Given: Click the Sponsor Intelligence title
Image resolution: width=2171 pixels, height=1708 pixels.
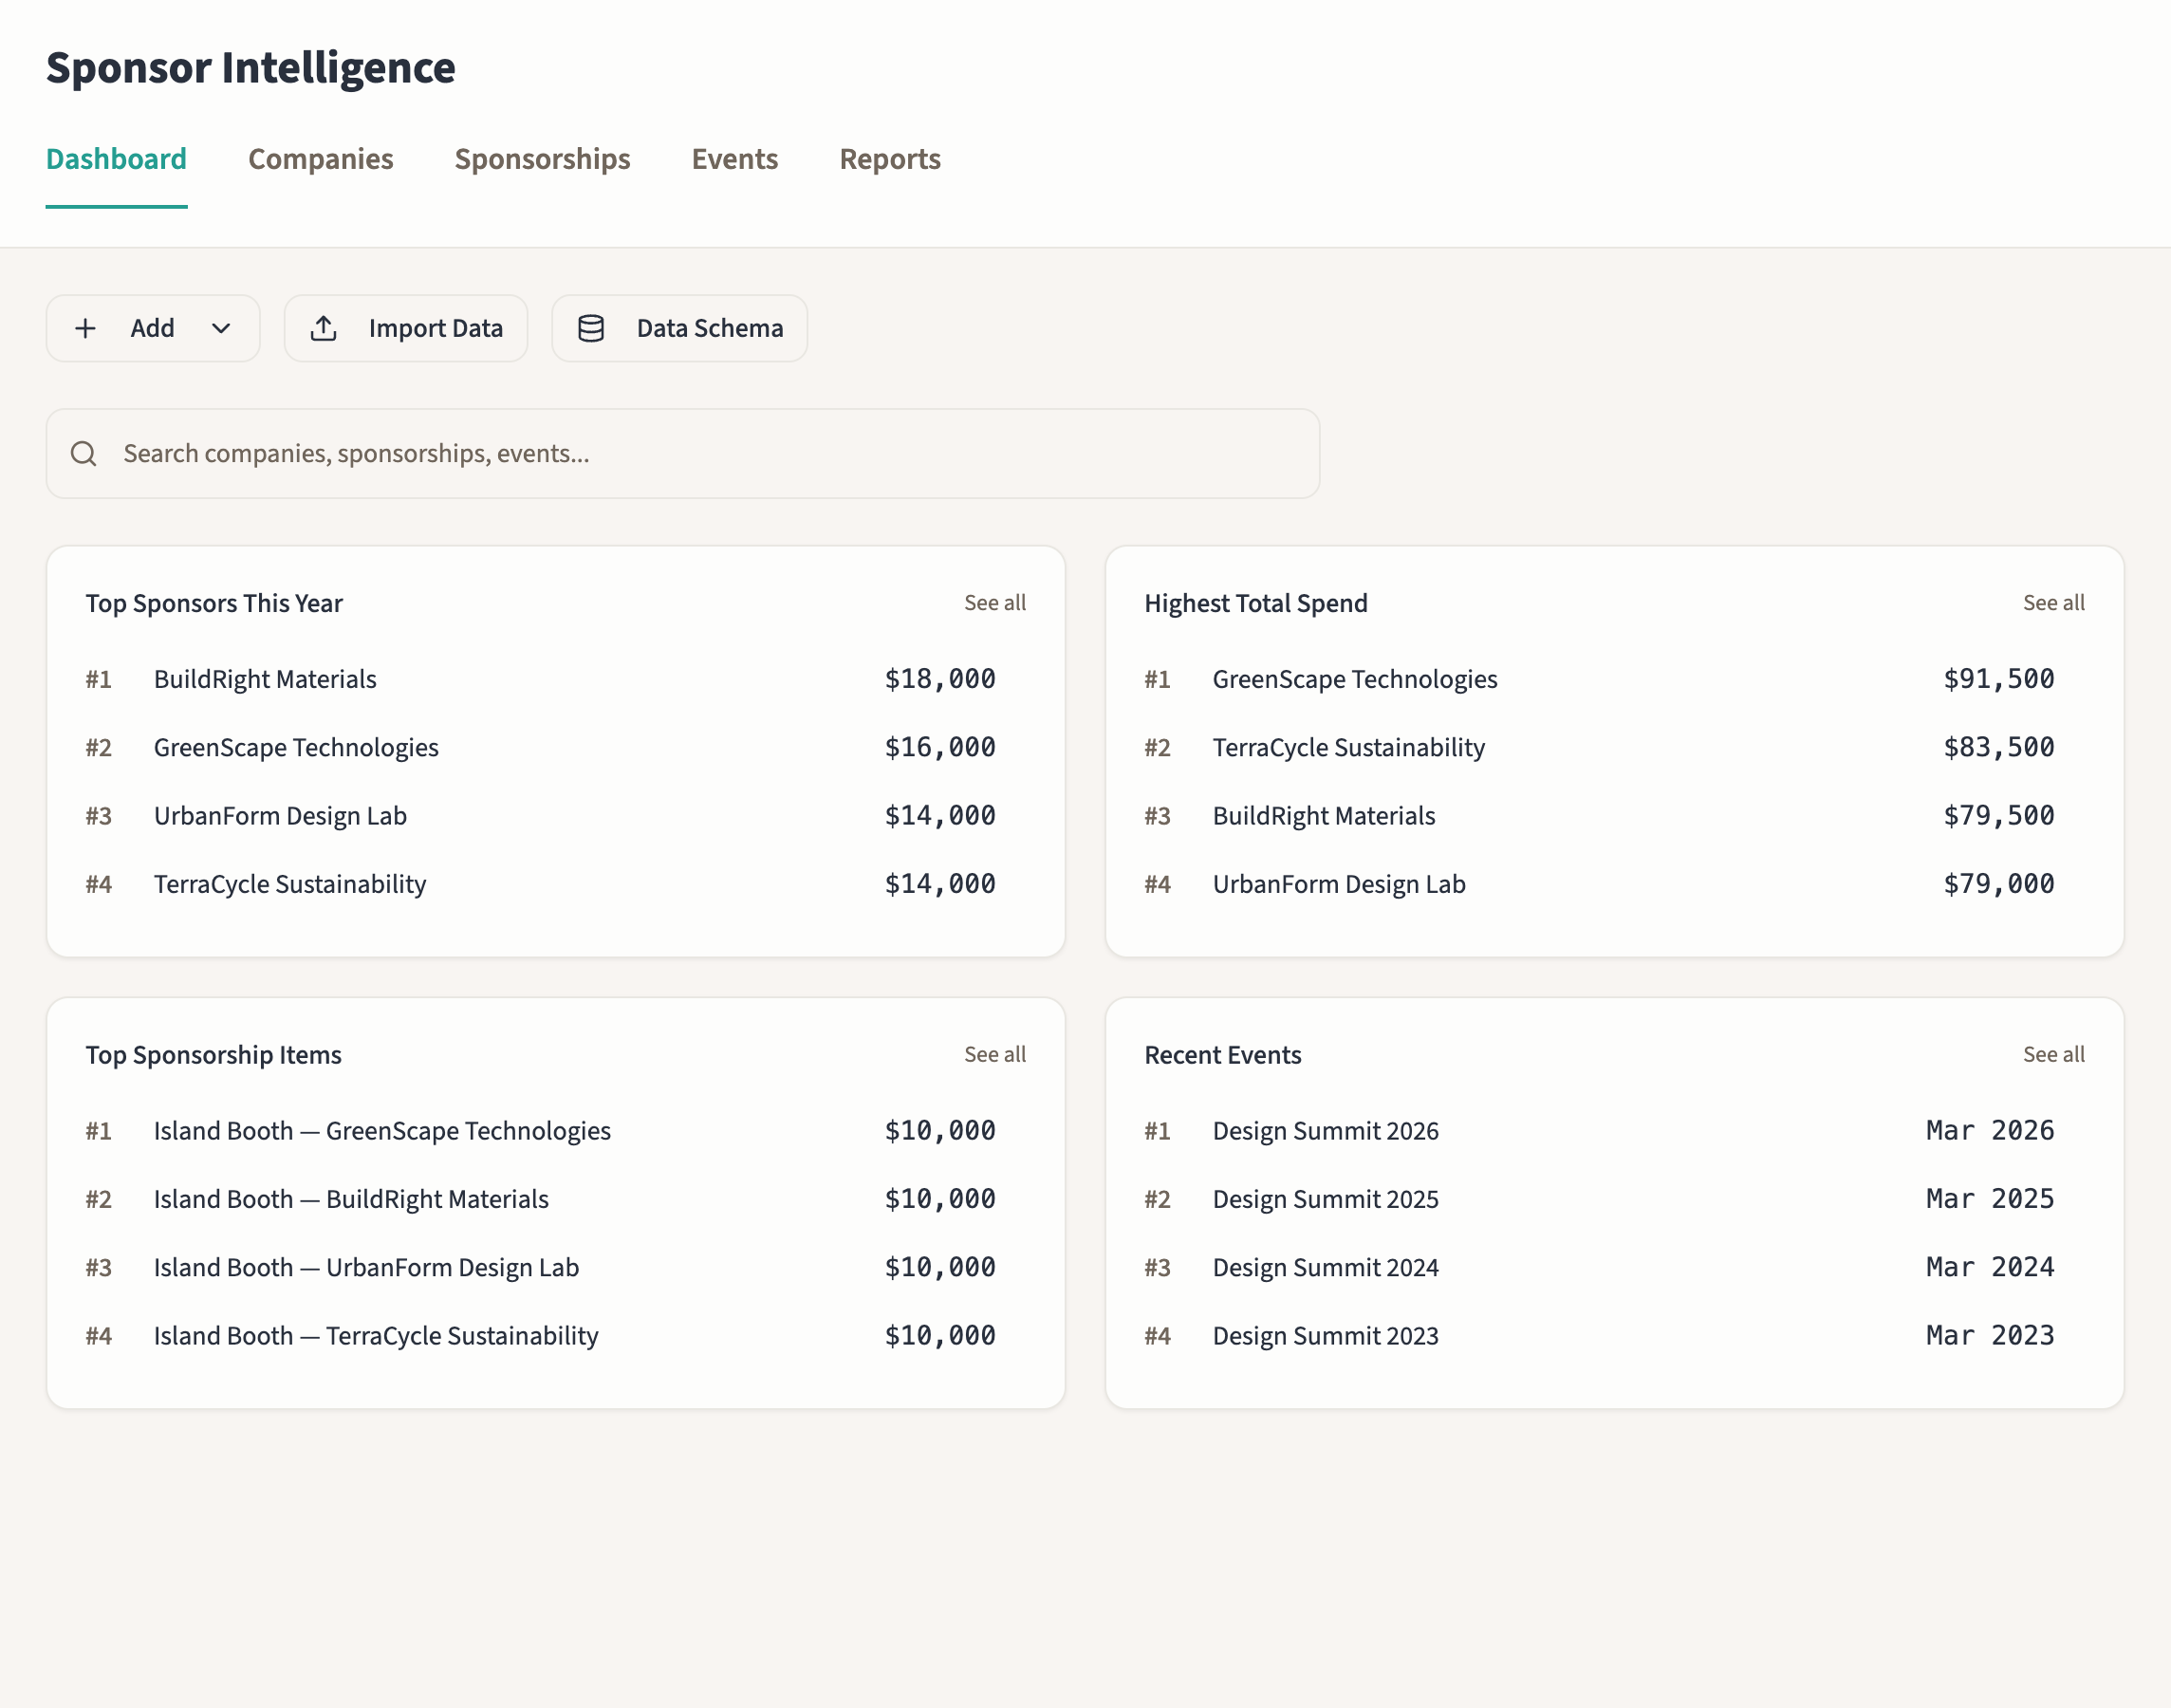Looking at the screenshot, I should 251,67.
